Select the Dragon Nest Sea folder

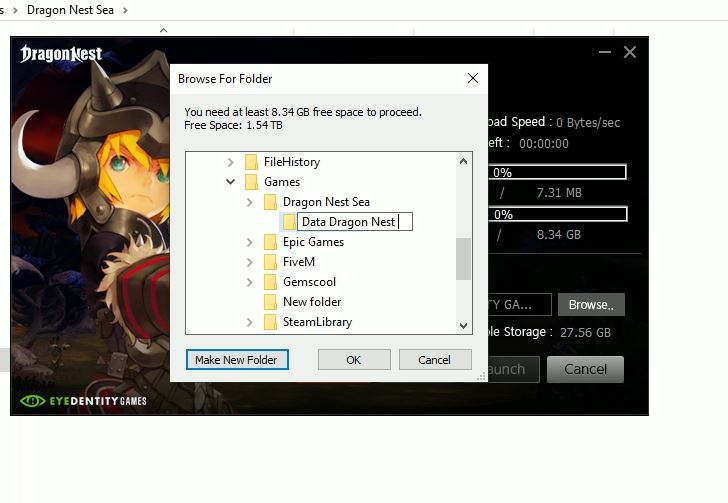click(x=326, y=202)
